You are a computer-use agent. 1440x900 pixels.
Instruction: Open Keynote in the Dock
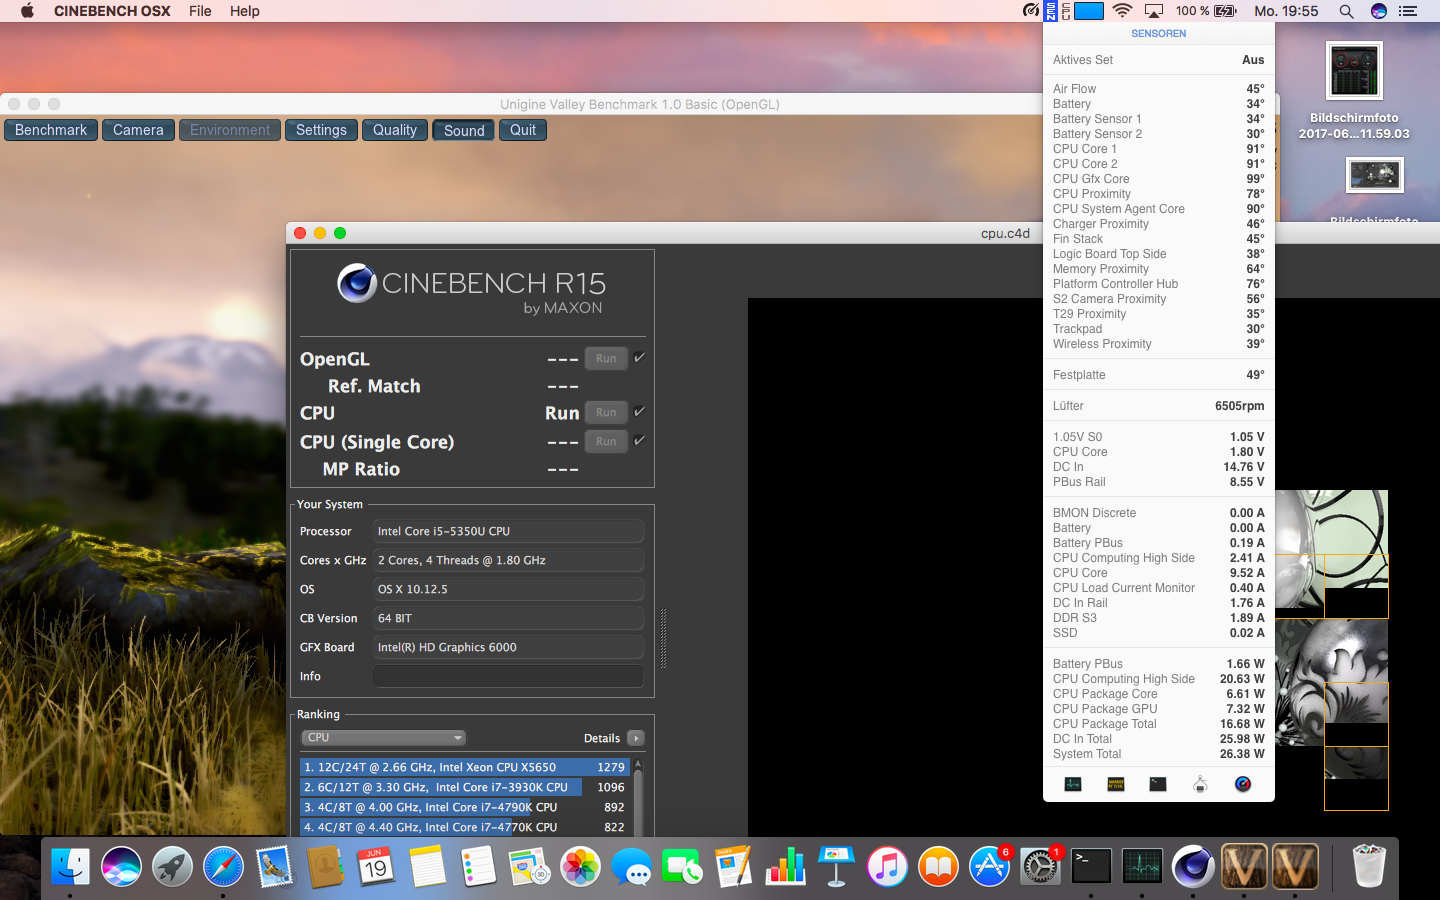pos(836,866)
